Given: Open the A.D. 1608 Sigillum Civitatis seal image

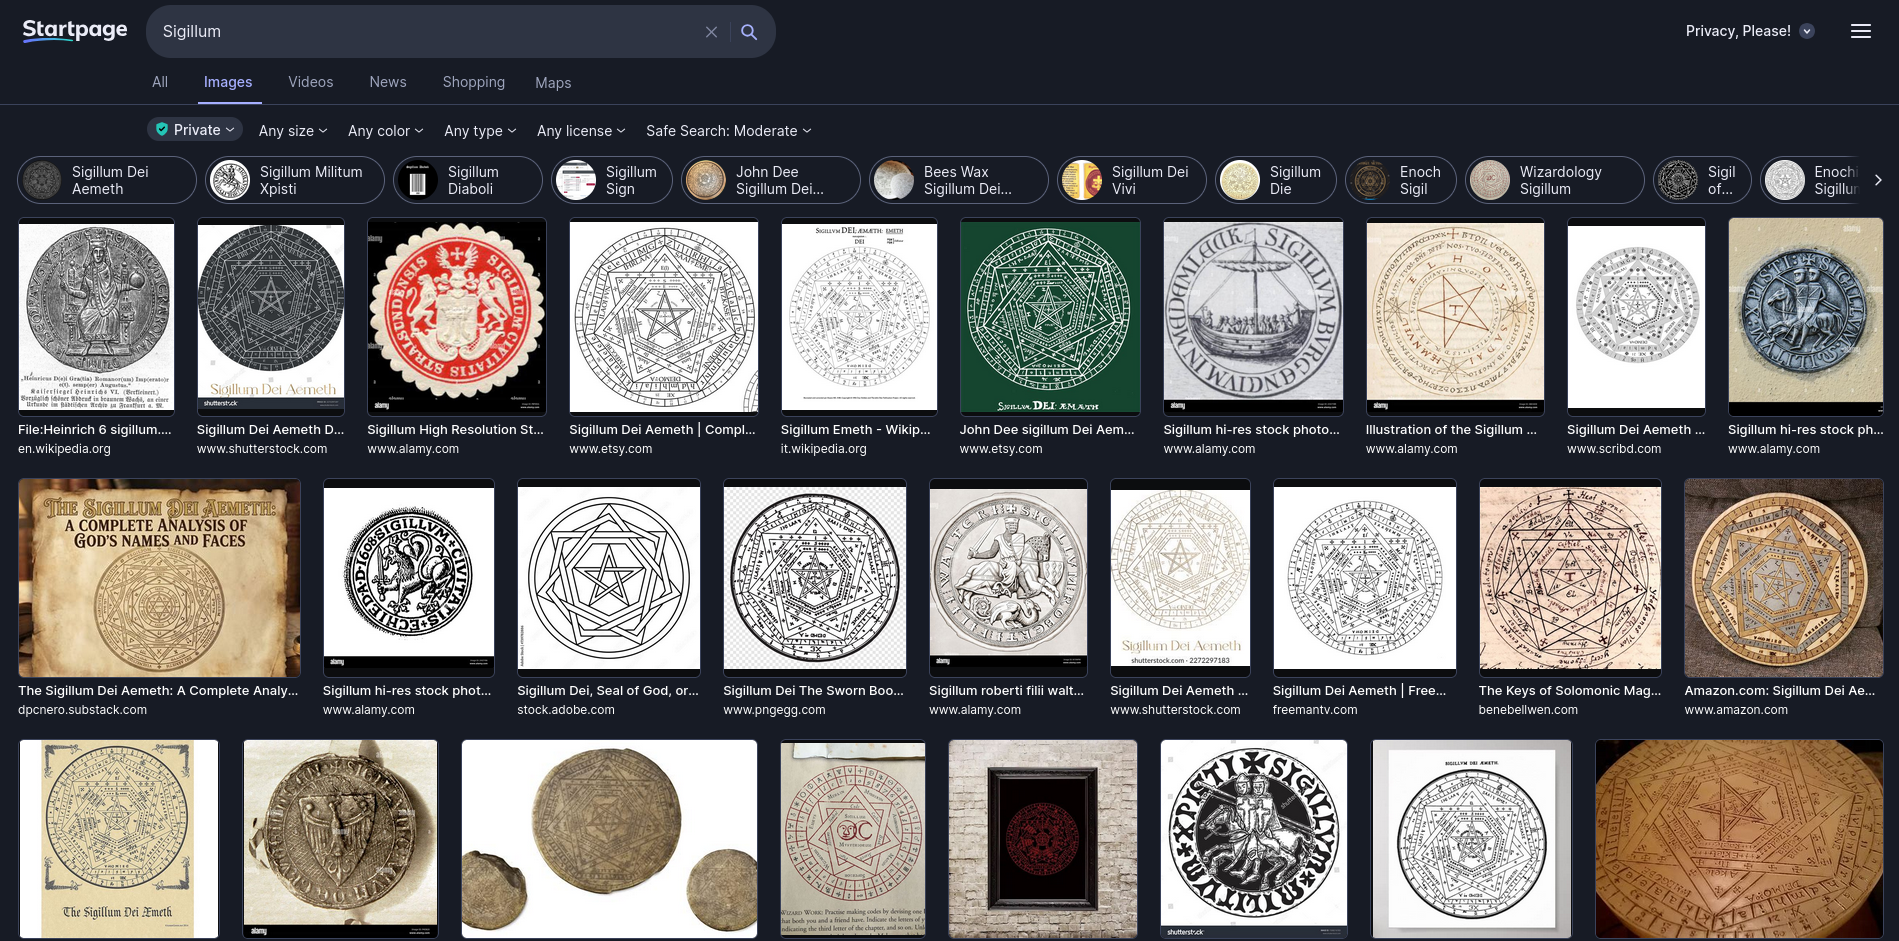Looking at the screenshot, I should point(409,577).
